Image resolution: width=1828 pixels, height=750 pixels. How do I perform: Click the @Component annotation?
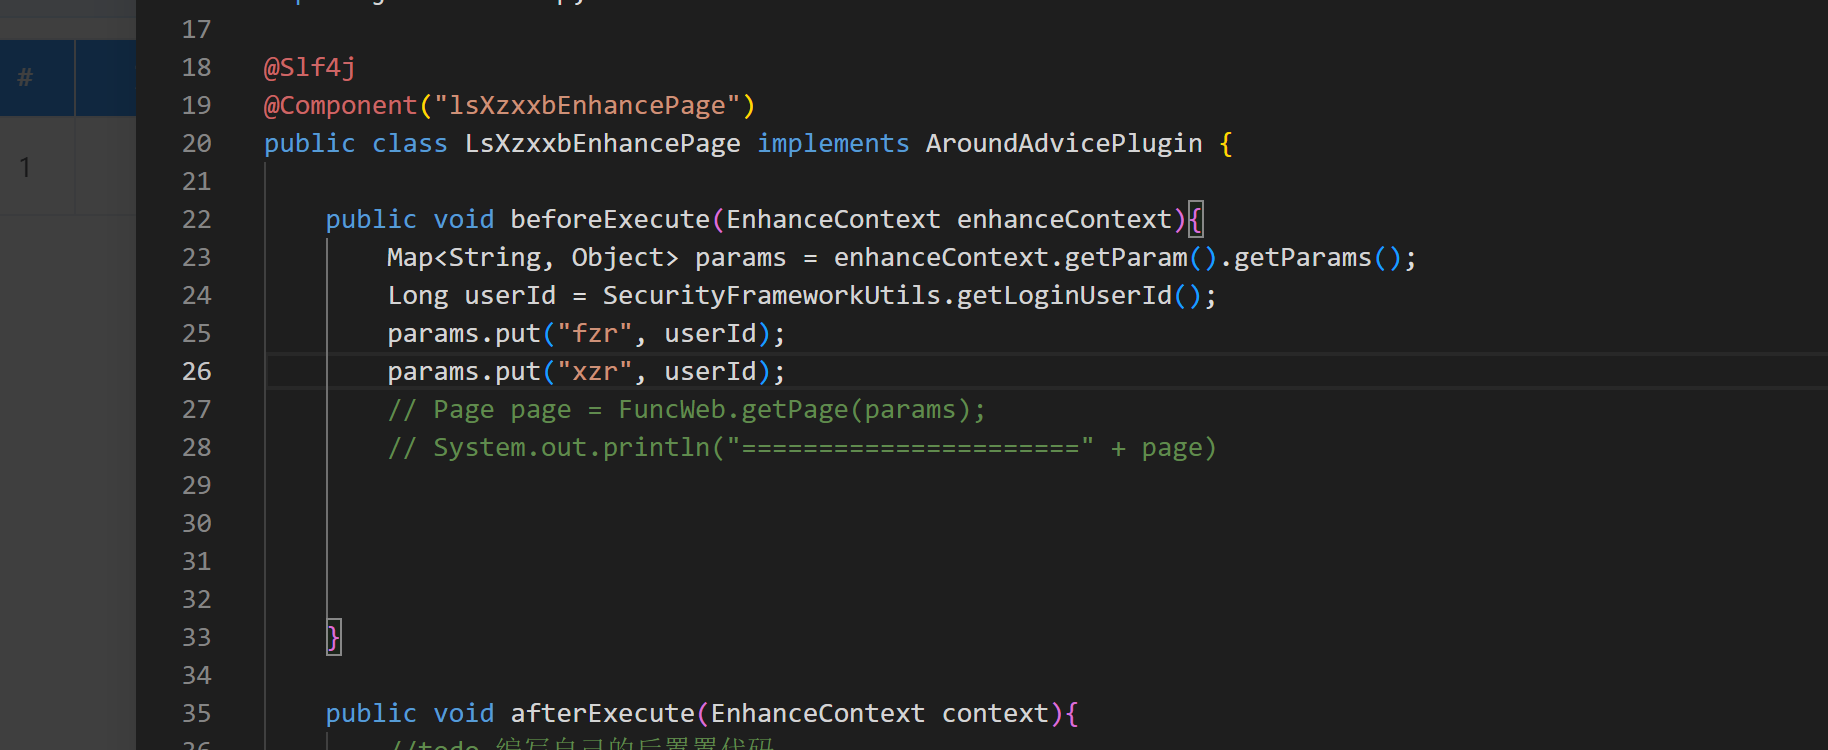tap(340, 106)
